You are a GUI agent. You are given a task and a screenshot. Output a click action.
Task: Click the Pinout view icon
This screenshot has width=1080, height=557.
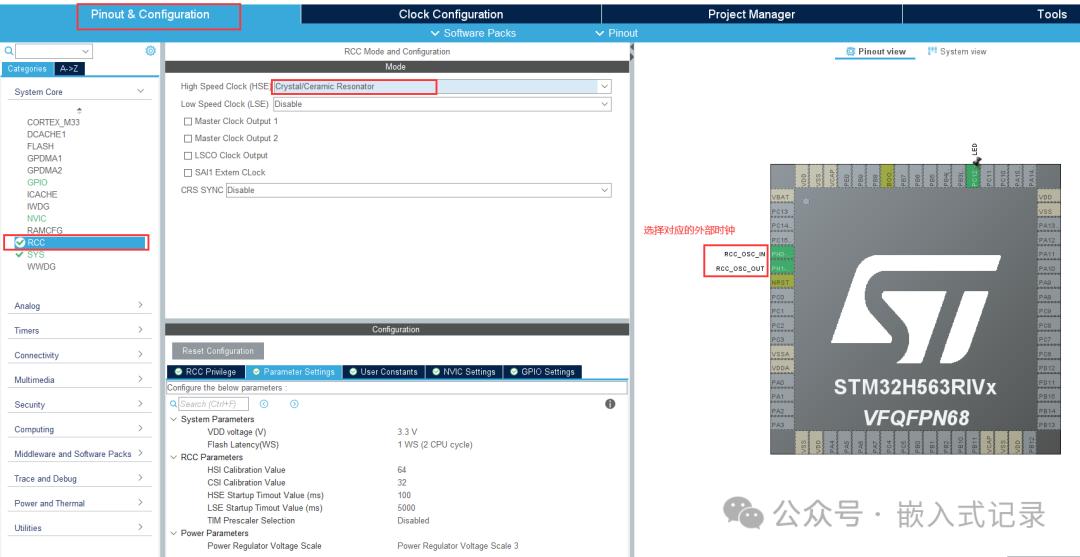pos(851,52)
